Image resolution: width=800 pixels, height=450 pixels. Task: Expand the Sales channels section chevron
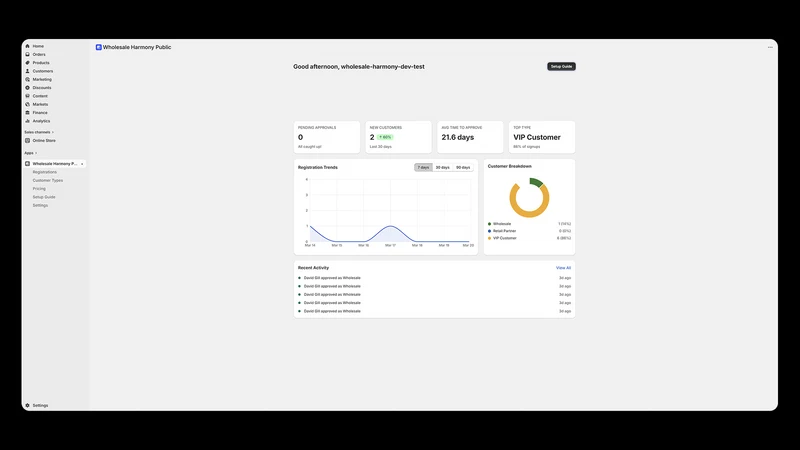pos(53,132)
